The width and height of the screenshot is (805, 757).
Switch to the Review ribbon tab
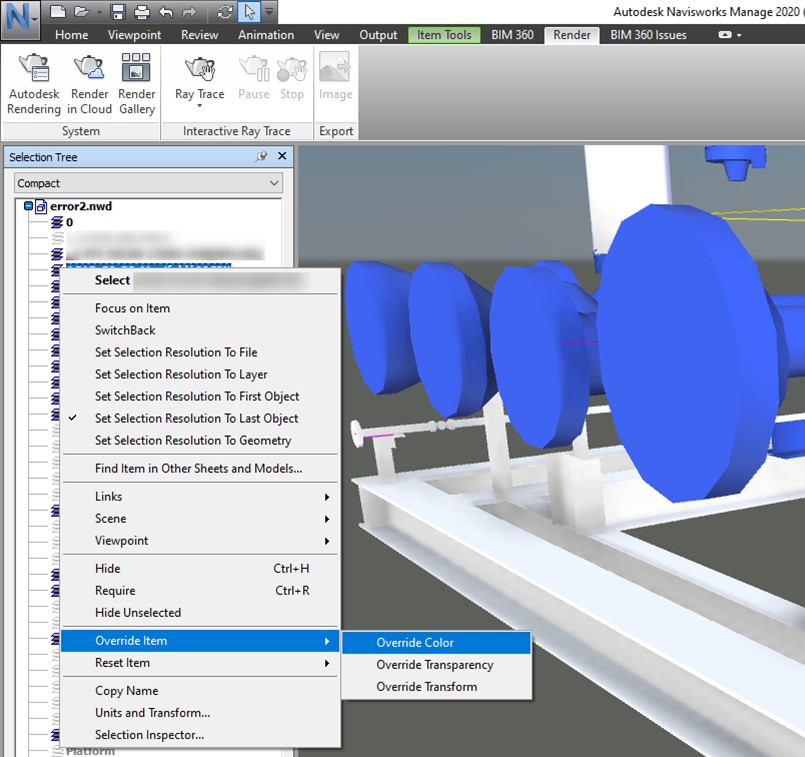199,35
